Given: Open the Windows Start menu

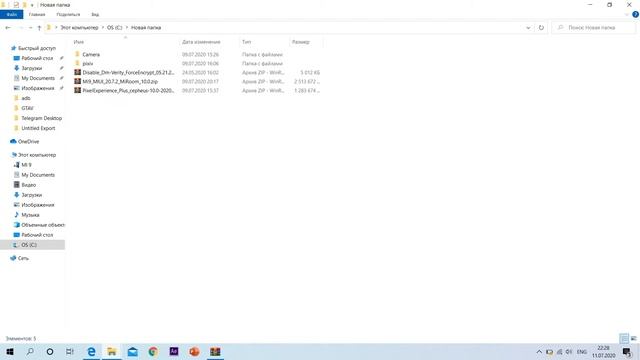Looking at the screenshot, I should tap(10, 351).
